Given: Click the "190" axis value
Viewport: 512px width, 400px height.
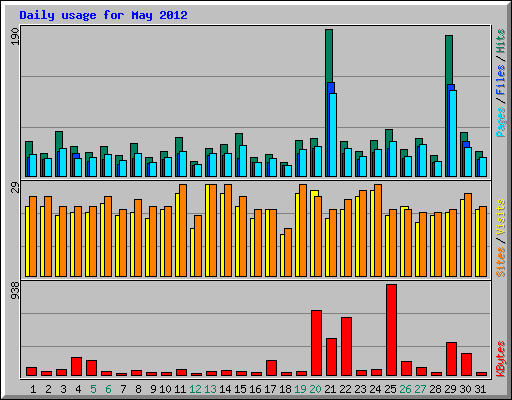Looking at the screenshot, I should tap(15, 37).
